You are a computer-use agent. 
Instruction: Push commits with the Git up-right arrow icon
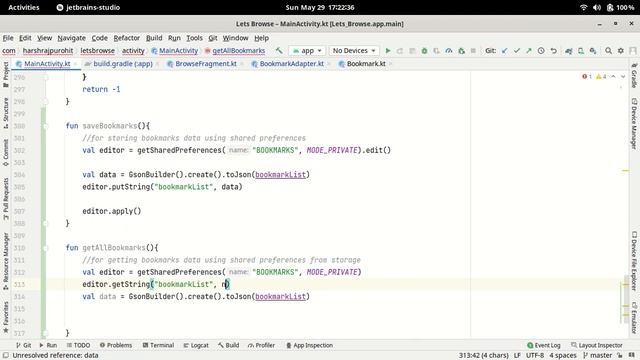click(x=529, y=51)
